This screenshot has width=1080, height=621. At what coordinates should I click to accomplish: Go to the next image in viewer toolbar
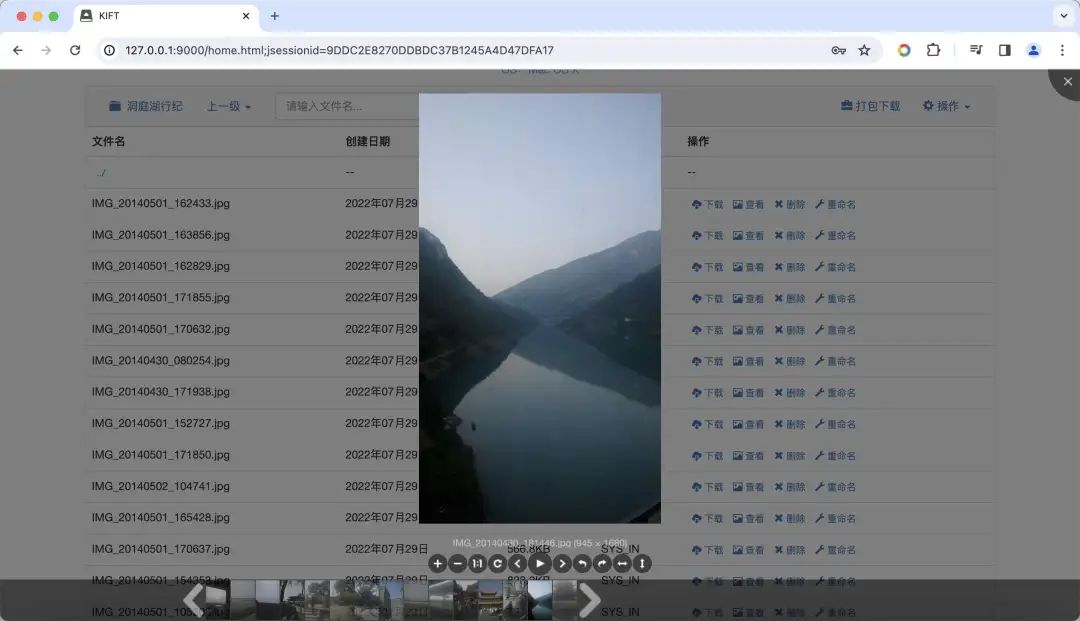coord(562,564)
